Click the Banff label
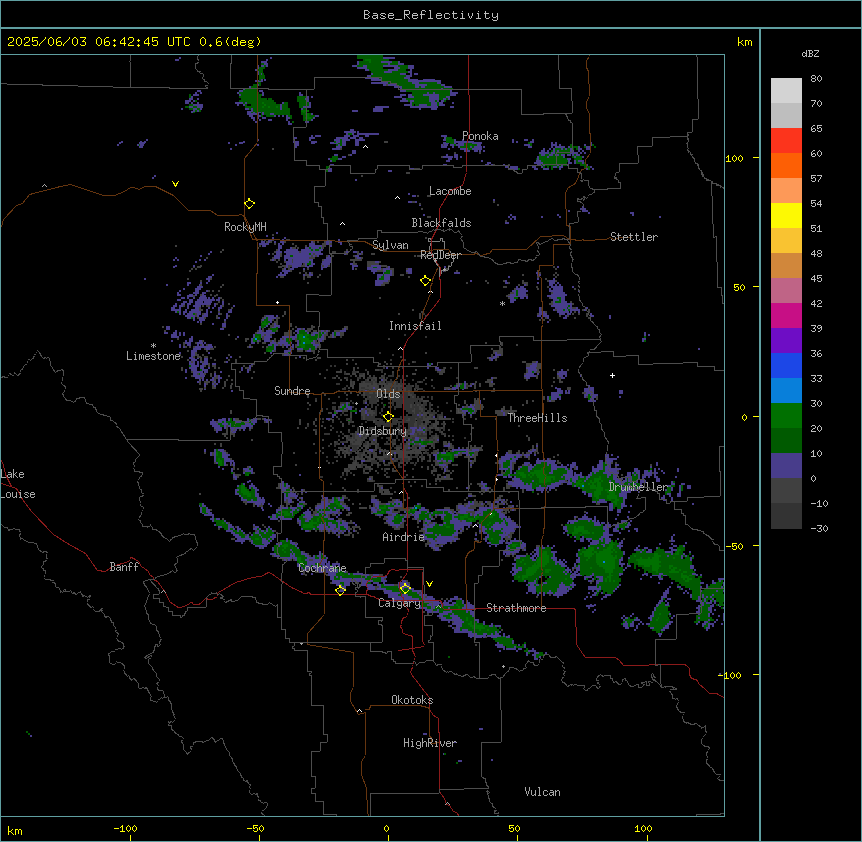The image size is (862, 842). click(124, 567)
